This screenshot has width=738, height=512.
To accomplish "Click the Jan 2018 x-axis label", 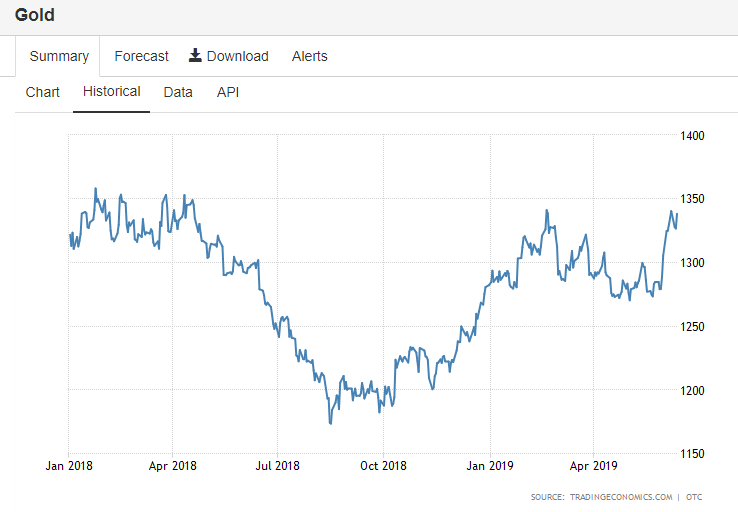I will pyautogui.click(x=69, y=466).
